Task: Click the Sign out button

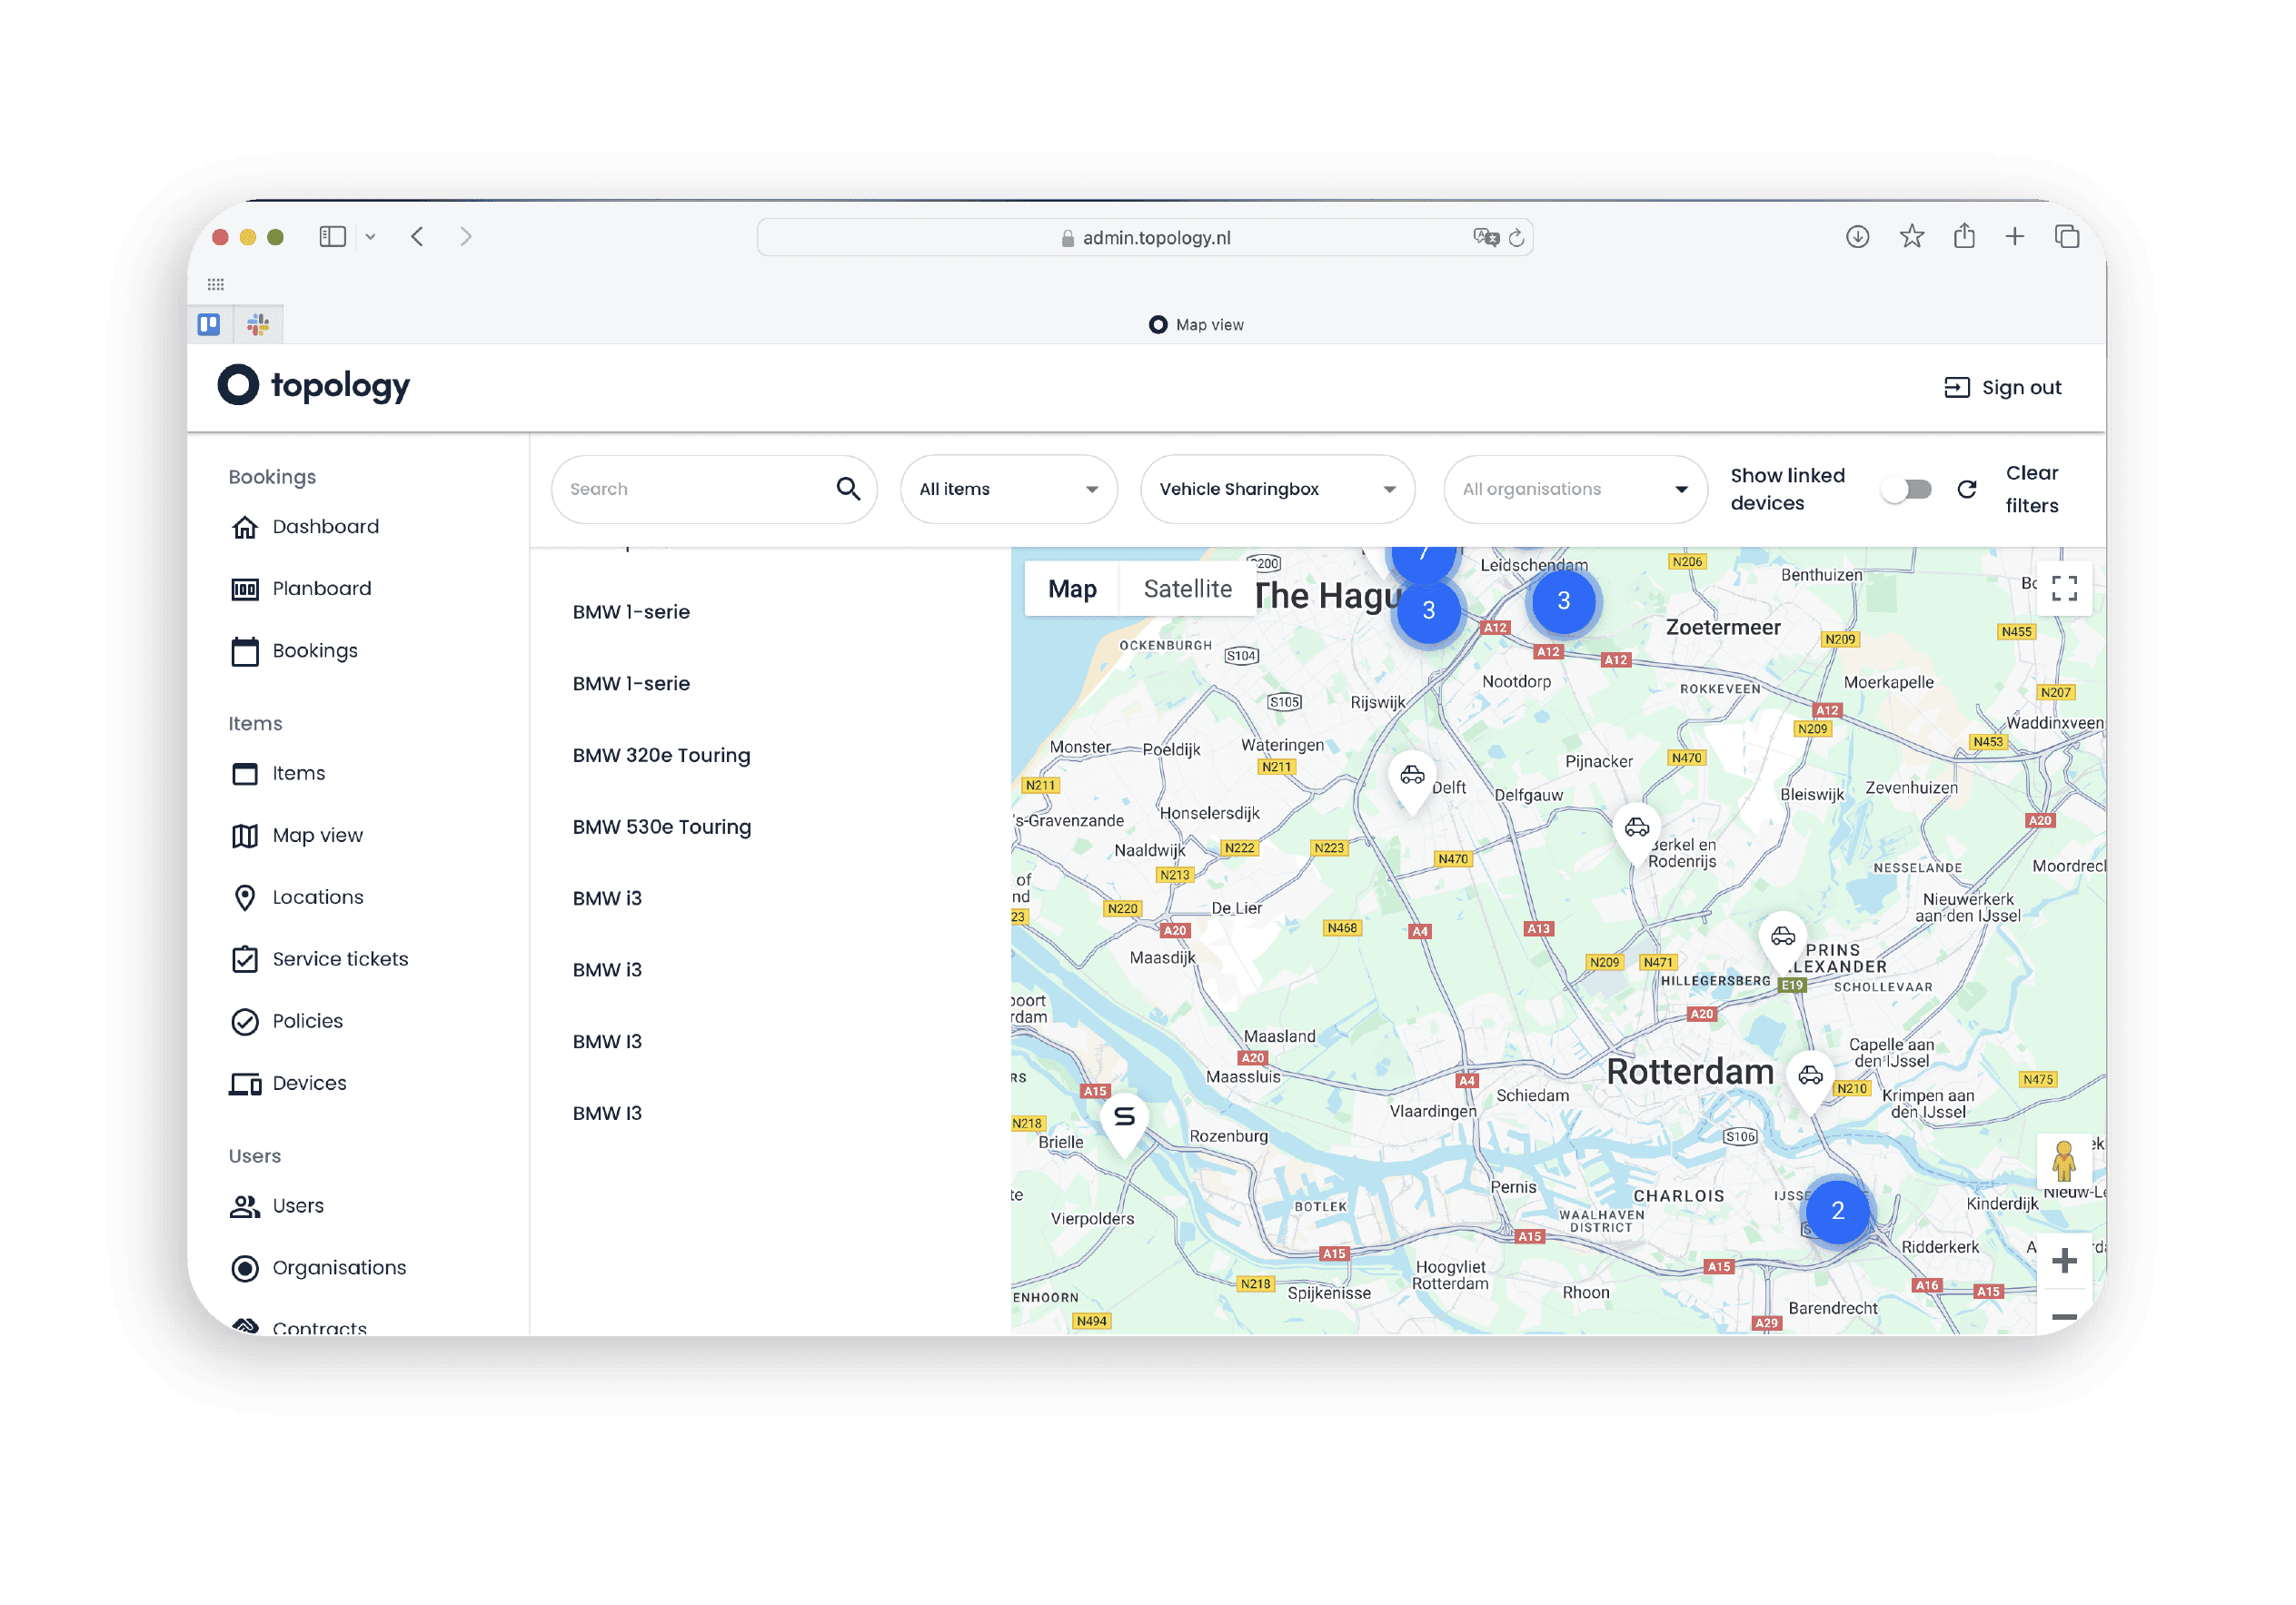Action: pos(2002,387)
